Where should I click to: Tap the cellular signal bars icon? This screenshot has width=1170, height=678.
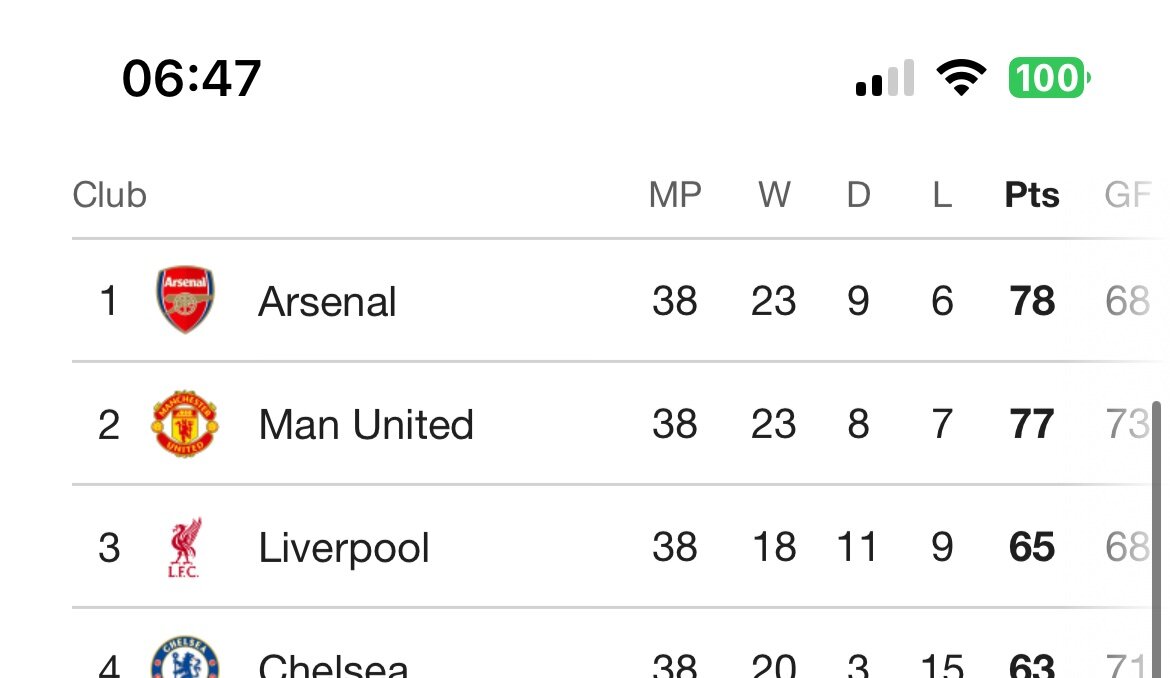(x=885, y=78)
